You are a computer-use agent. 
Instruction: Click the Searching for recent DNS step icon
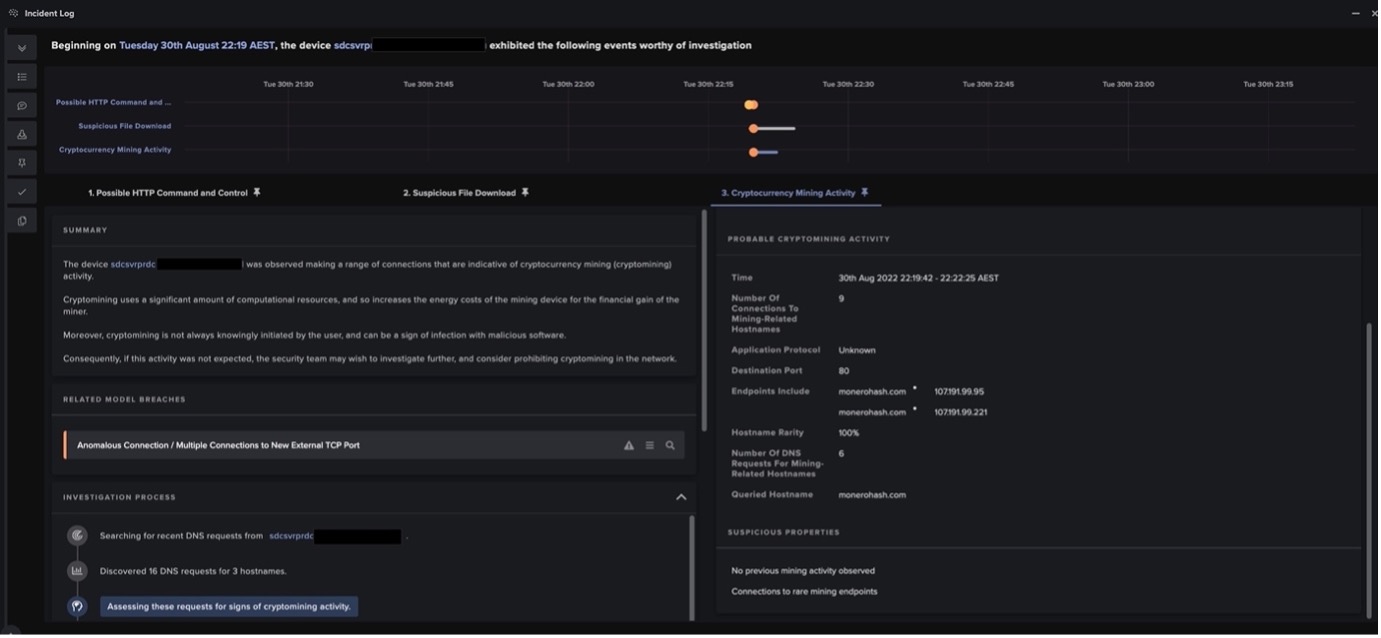77,536
